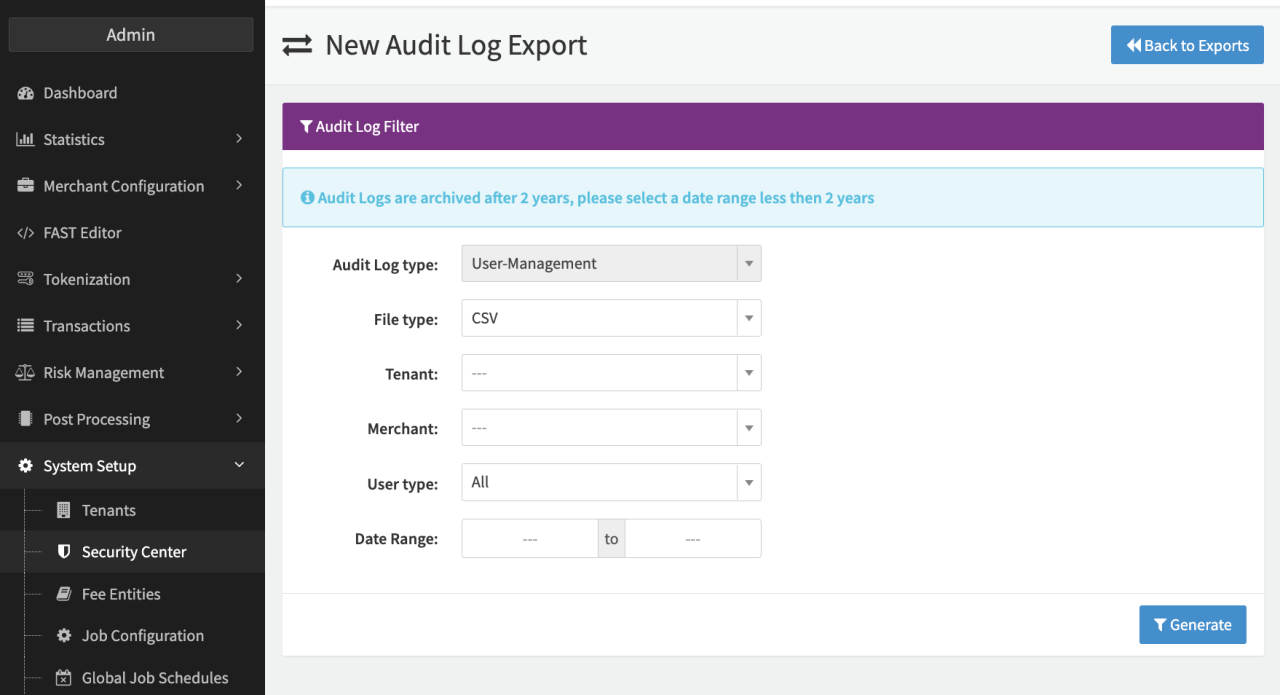Screen dimensions: 1280x695
Task: Collapse the System Setup menu
Action: coord(239,466)
